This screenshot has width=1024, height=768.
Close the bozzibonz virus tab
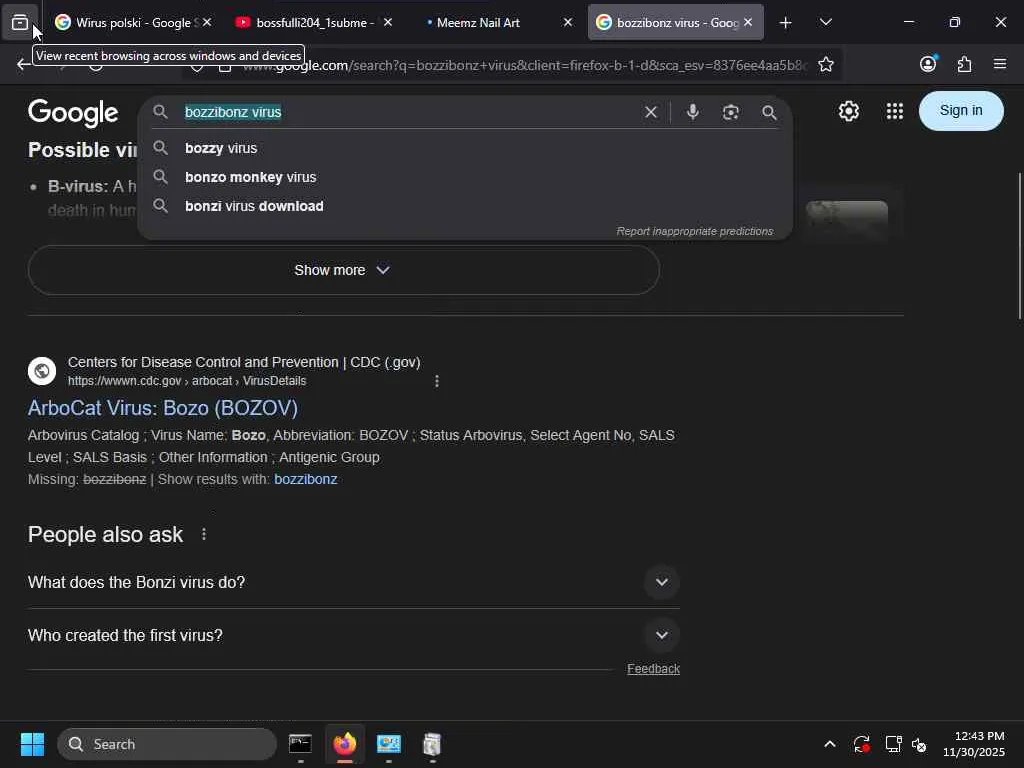click(748, 22)
